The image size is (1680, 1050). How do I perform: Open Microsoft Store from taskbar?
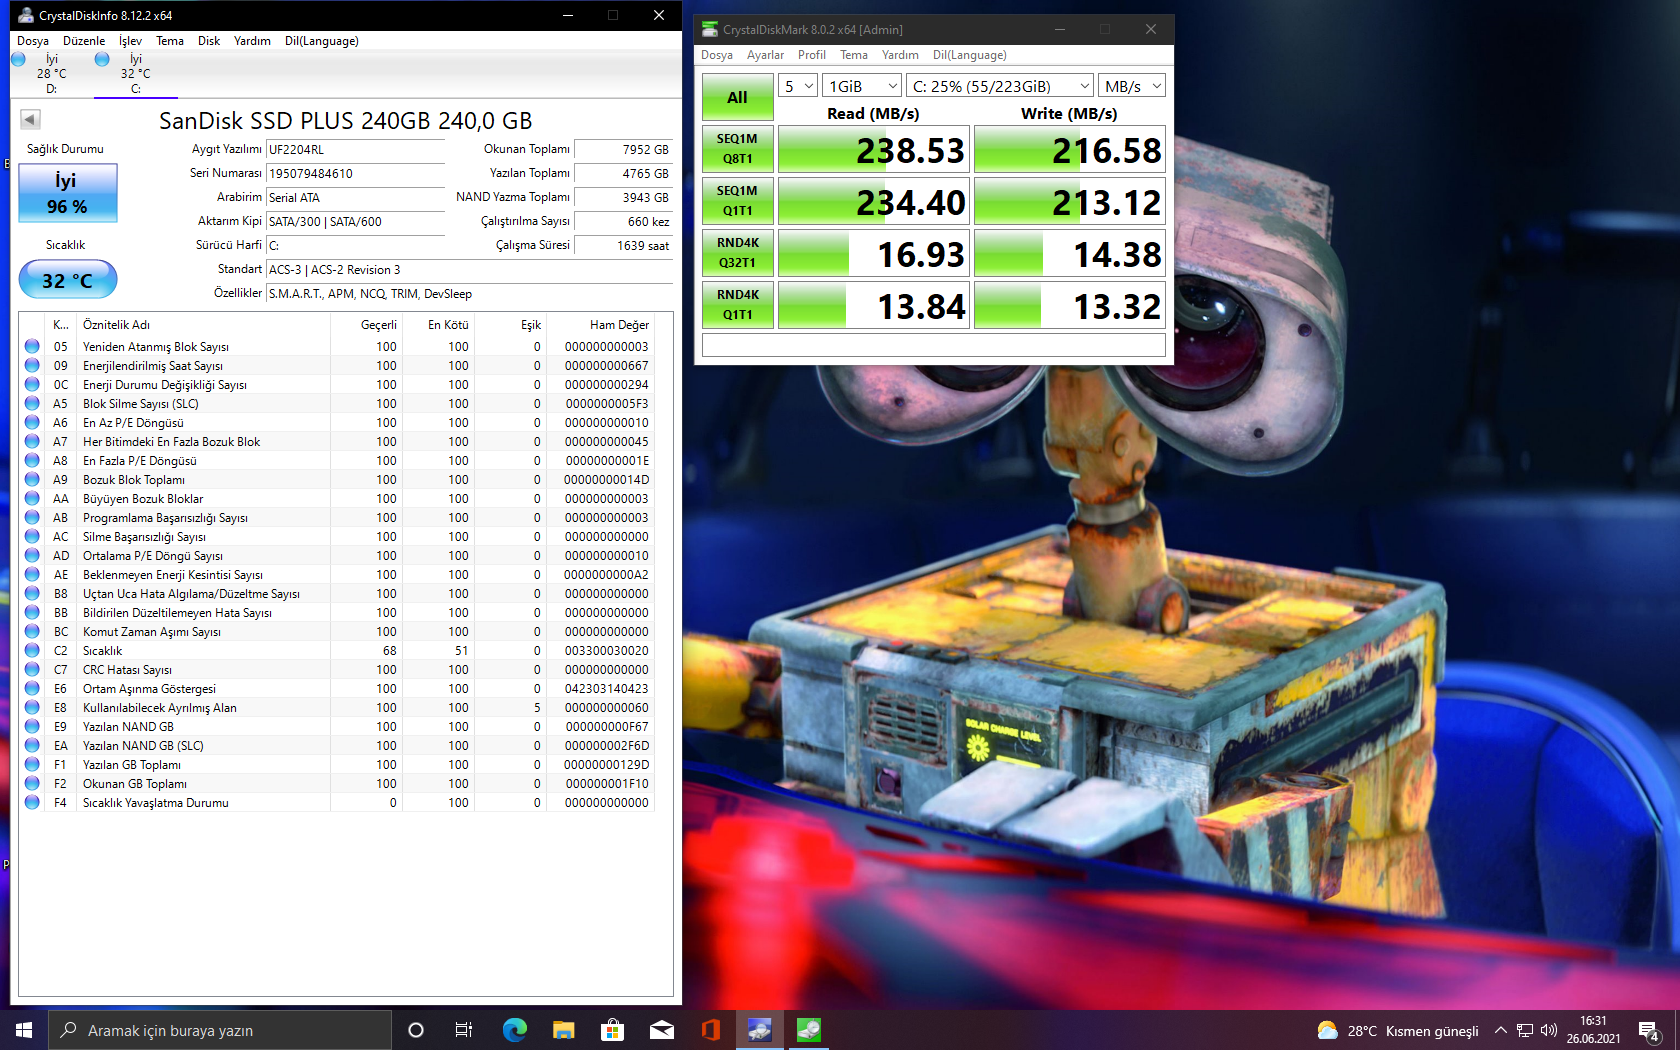coord(612,1030)
